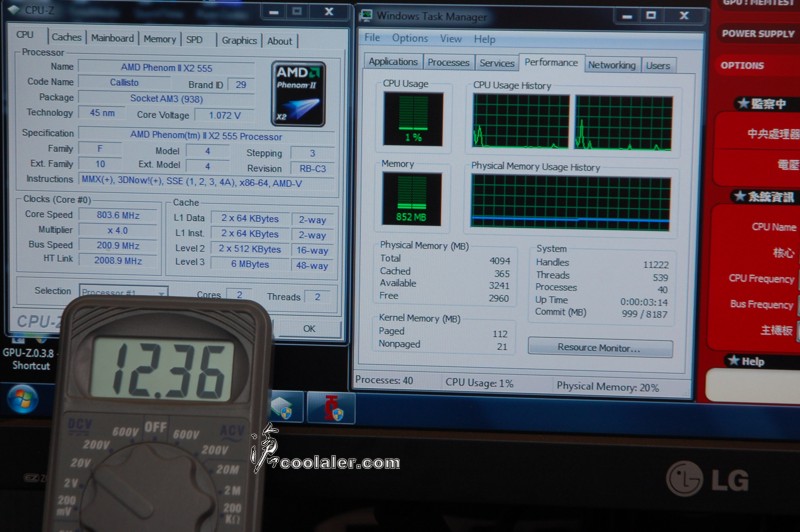
Task: Click the Help star label in the red panel
Action: point(746,361)
